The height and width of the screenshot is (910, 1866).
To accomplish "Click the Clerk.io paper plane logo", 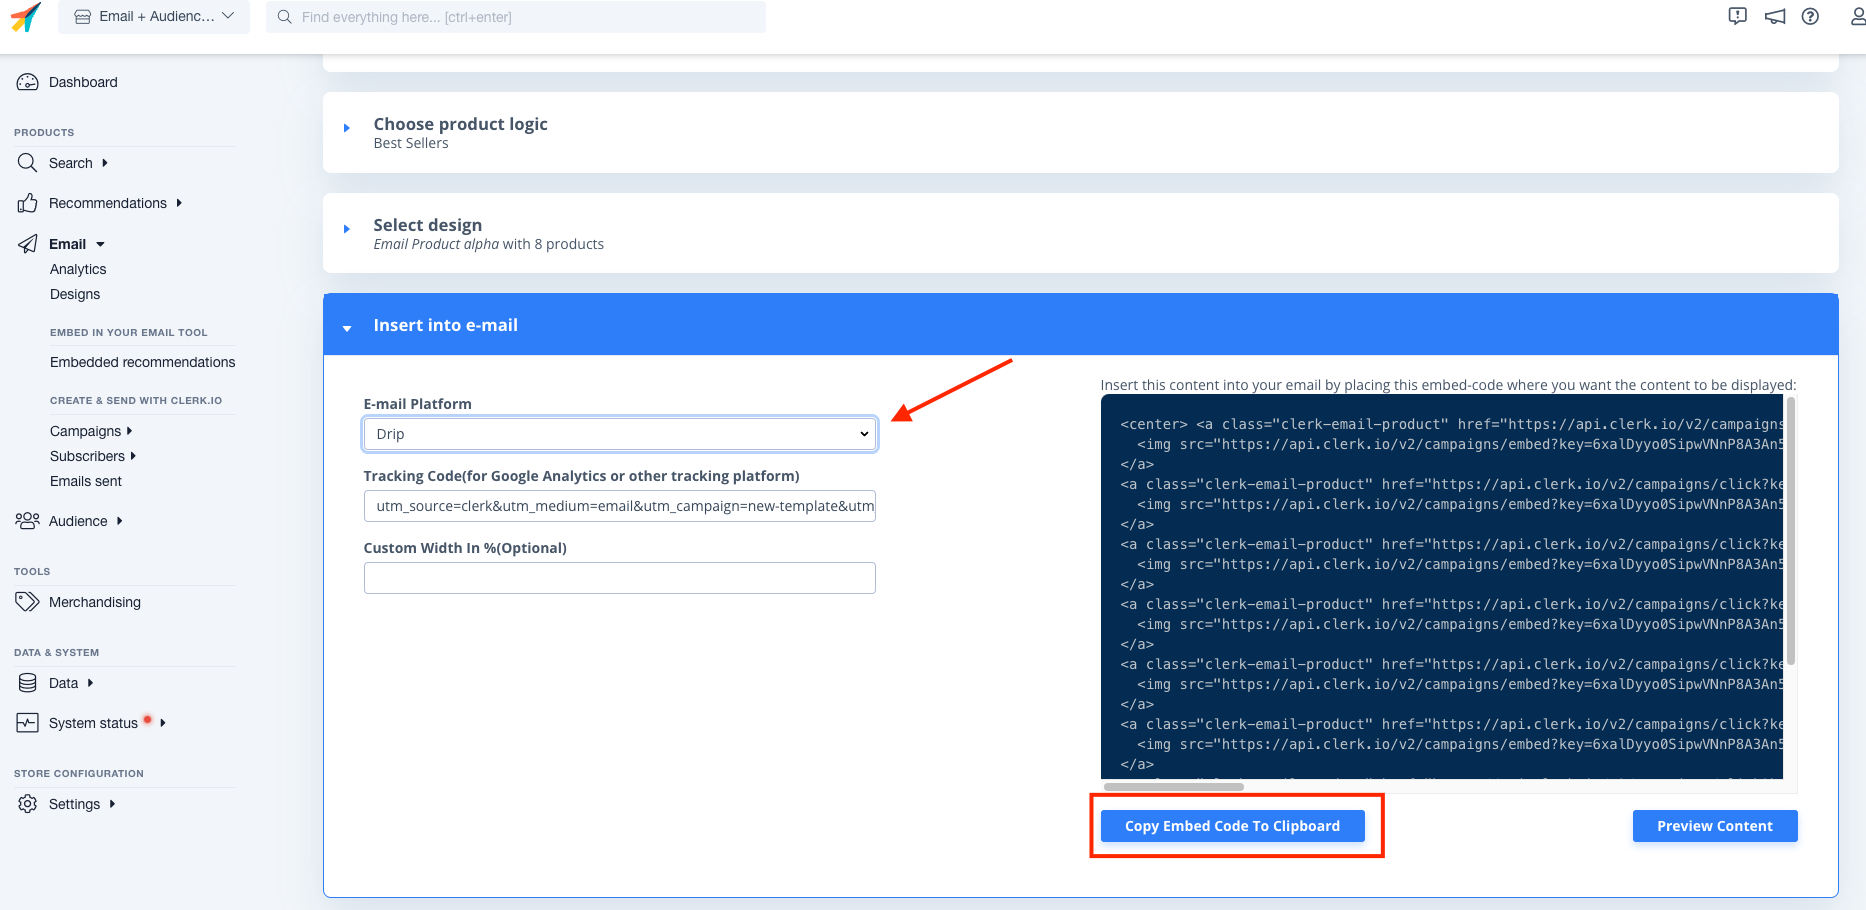I will (26, 17).
